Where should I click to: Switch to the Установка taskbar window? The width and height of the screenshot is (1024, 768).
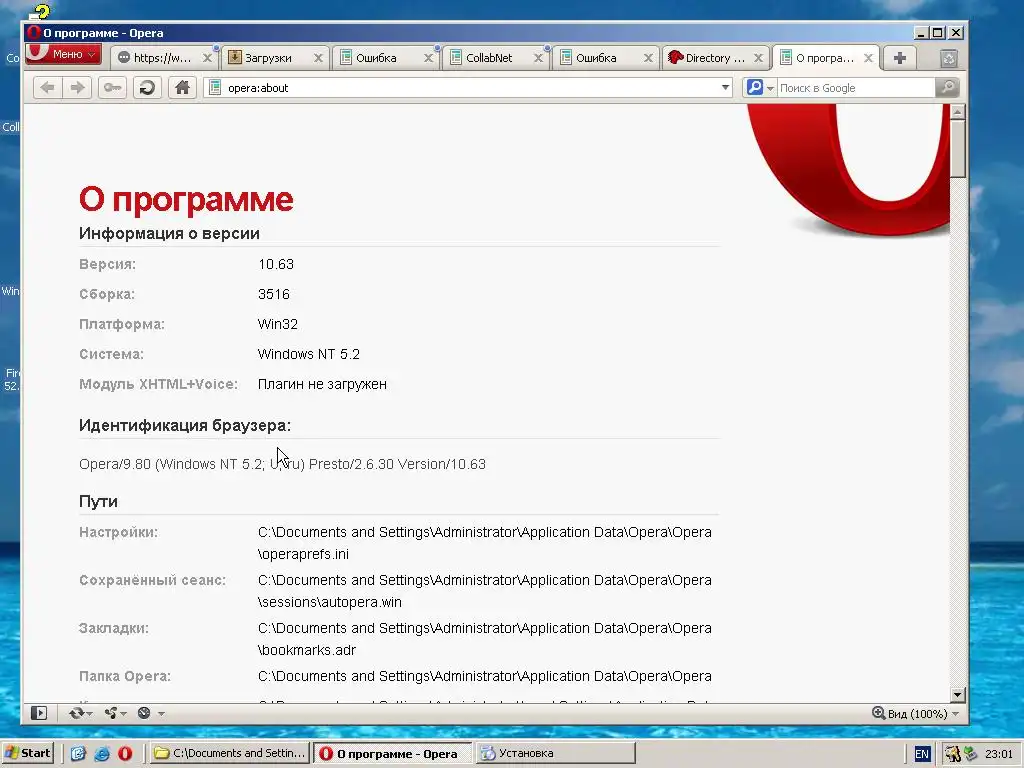coord(555,753)
